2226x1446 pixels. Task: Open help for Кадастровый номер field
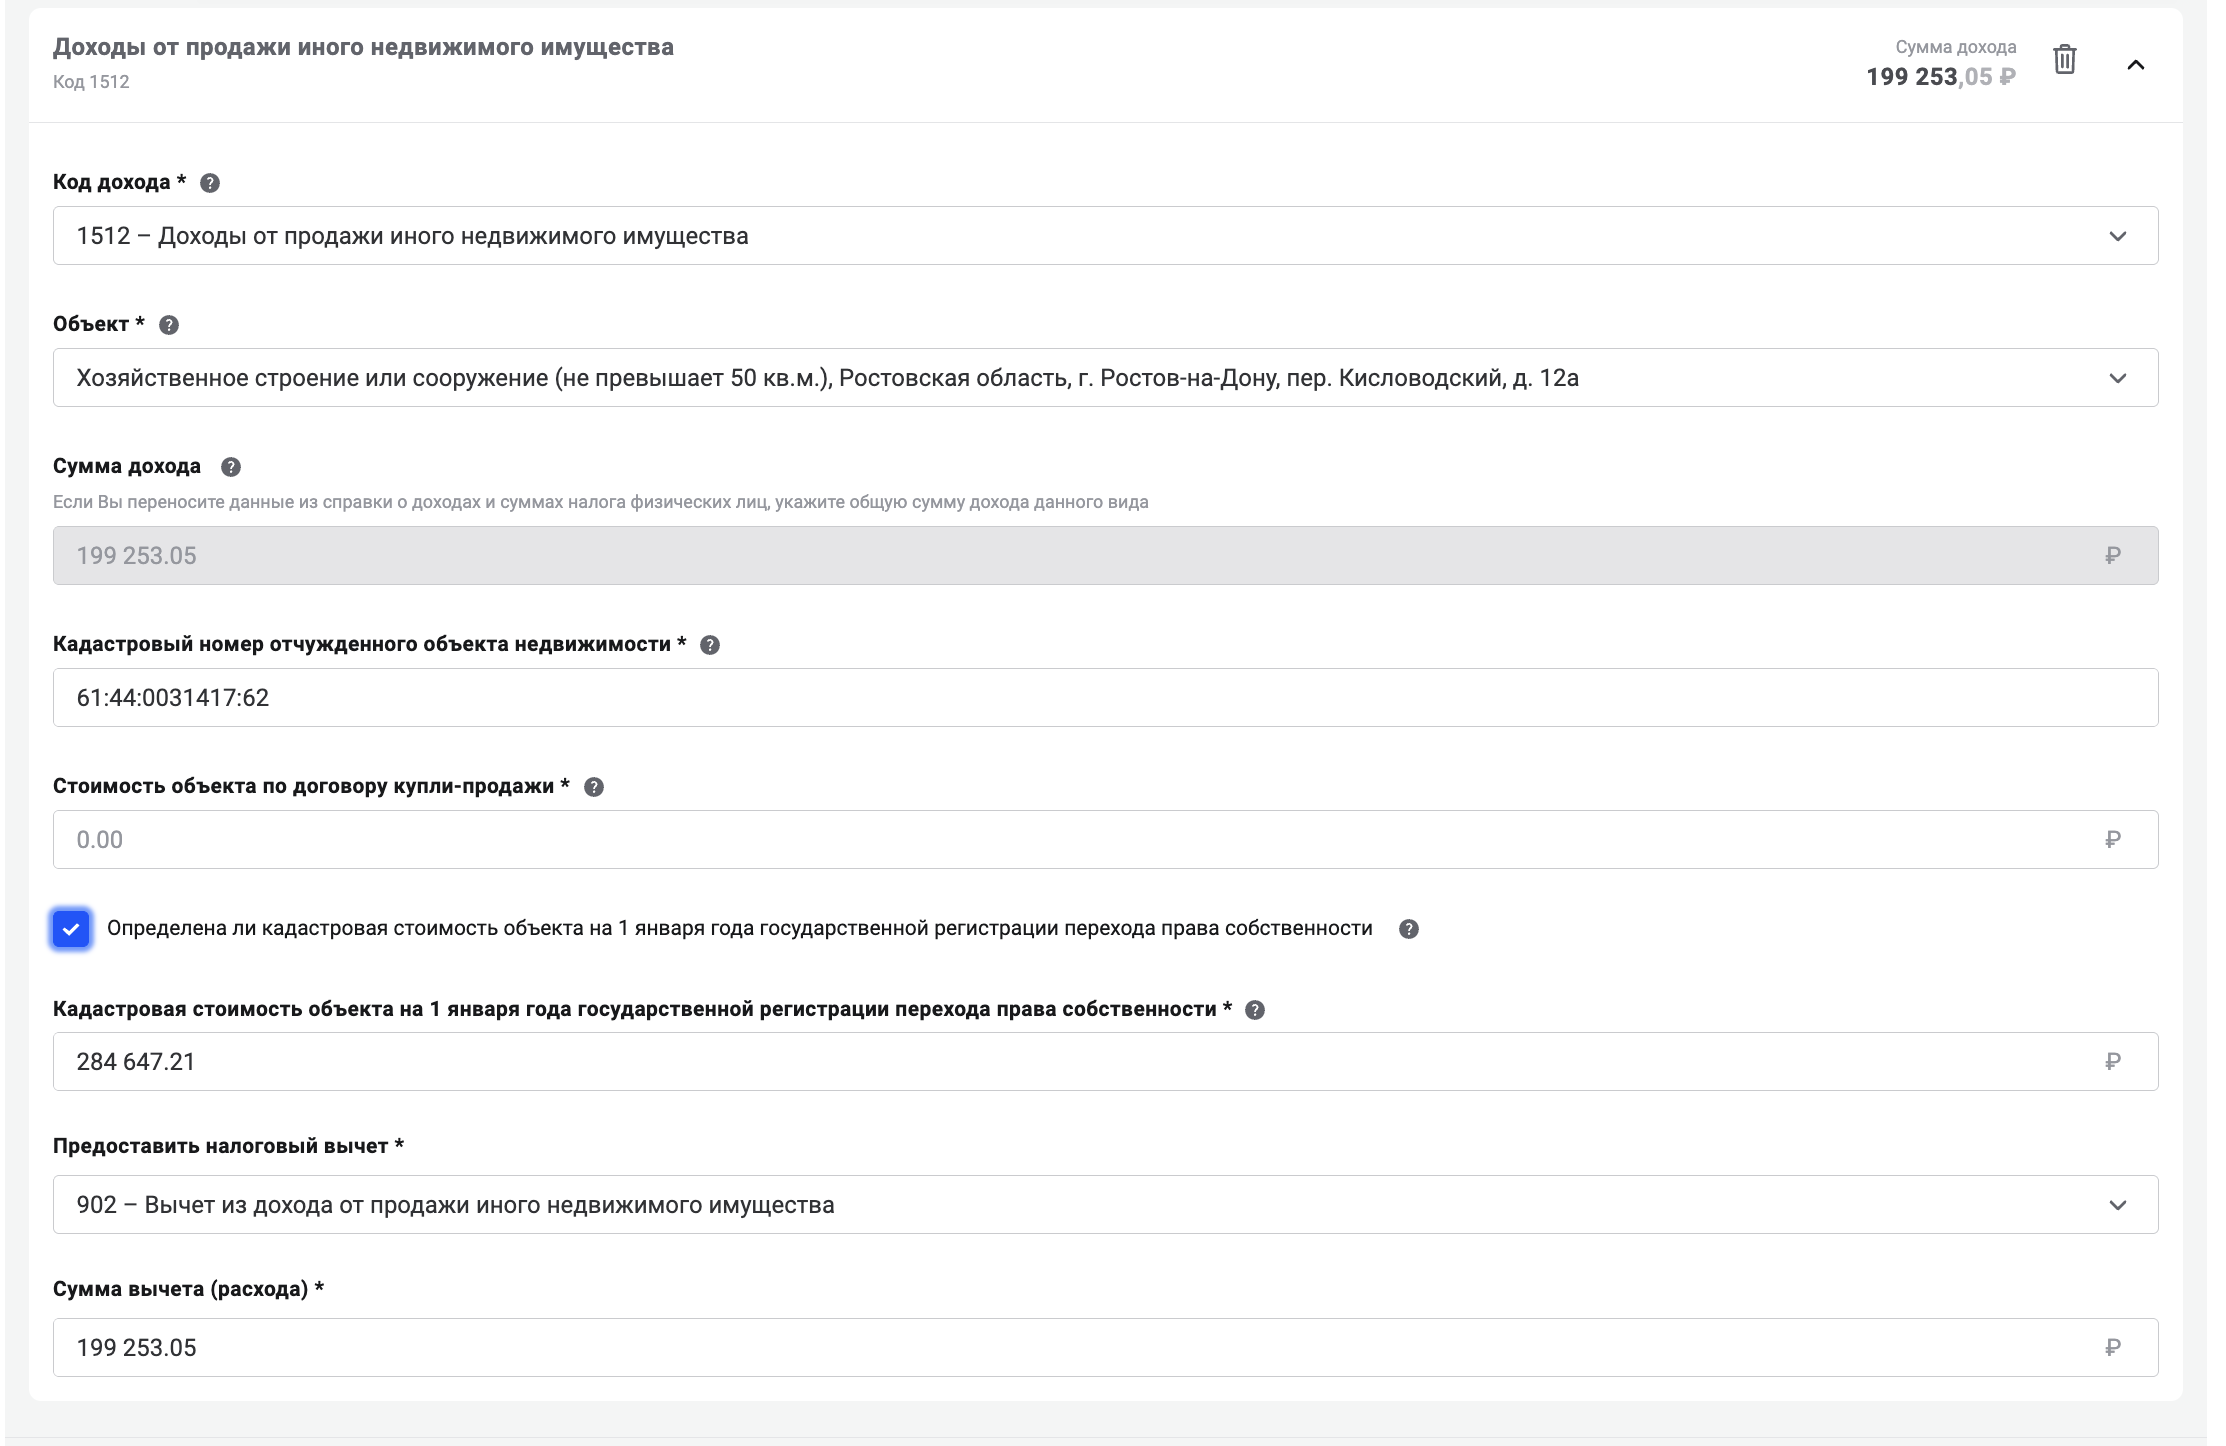click(710, 645)
